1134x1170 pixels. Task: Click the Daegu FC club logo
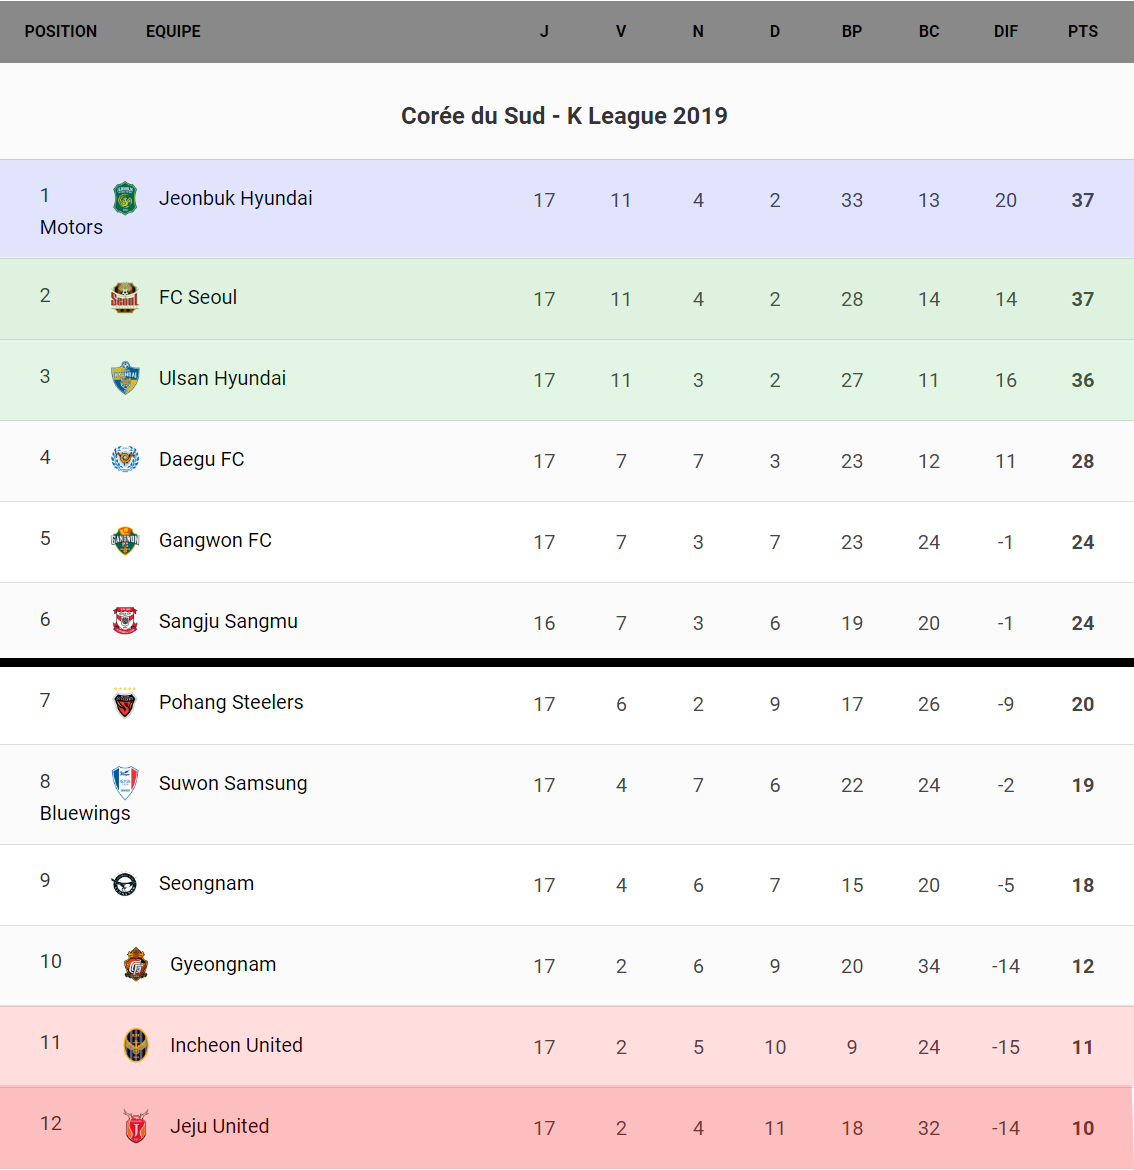tap(125, 459)
